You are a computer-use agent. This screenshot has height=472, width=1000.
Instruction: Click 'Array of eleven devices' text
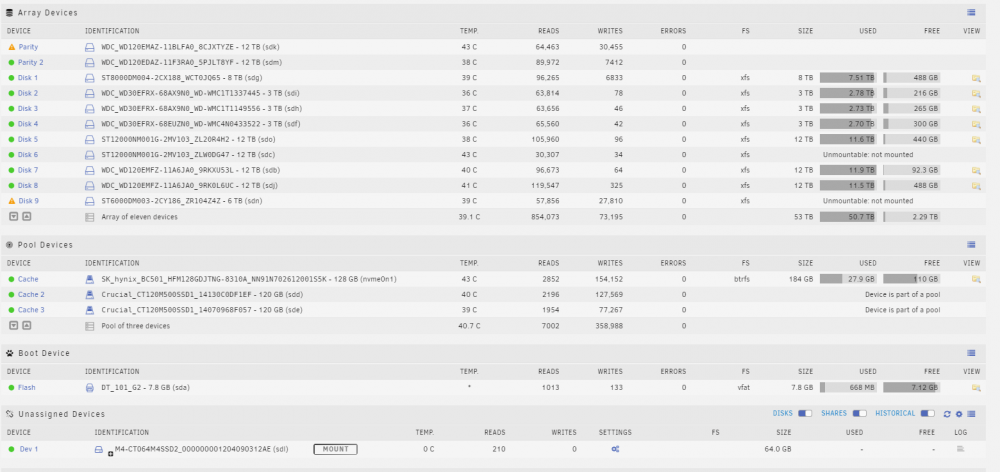(x=139, y=217)
